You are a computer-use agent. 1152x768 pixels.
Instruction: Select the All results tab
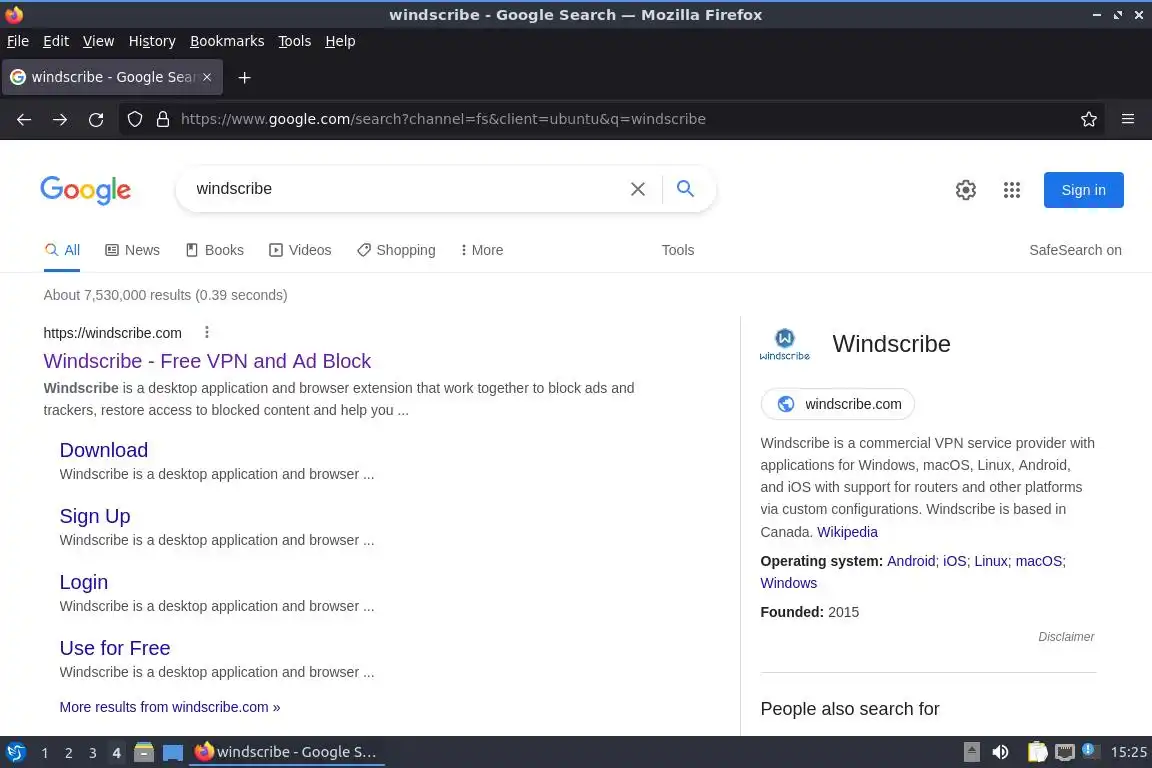point(62,250)
